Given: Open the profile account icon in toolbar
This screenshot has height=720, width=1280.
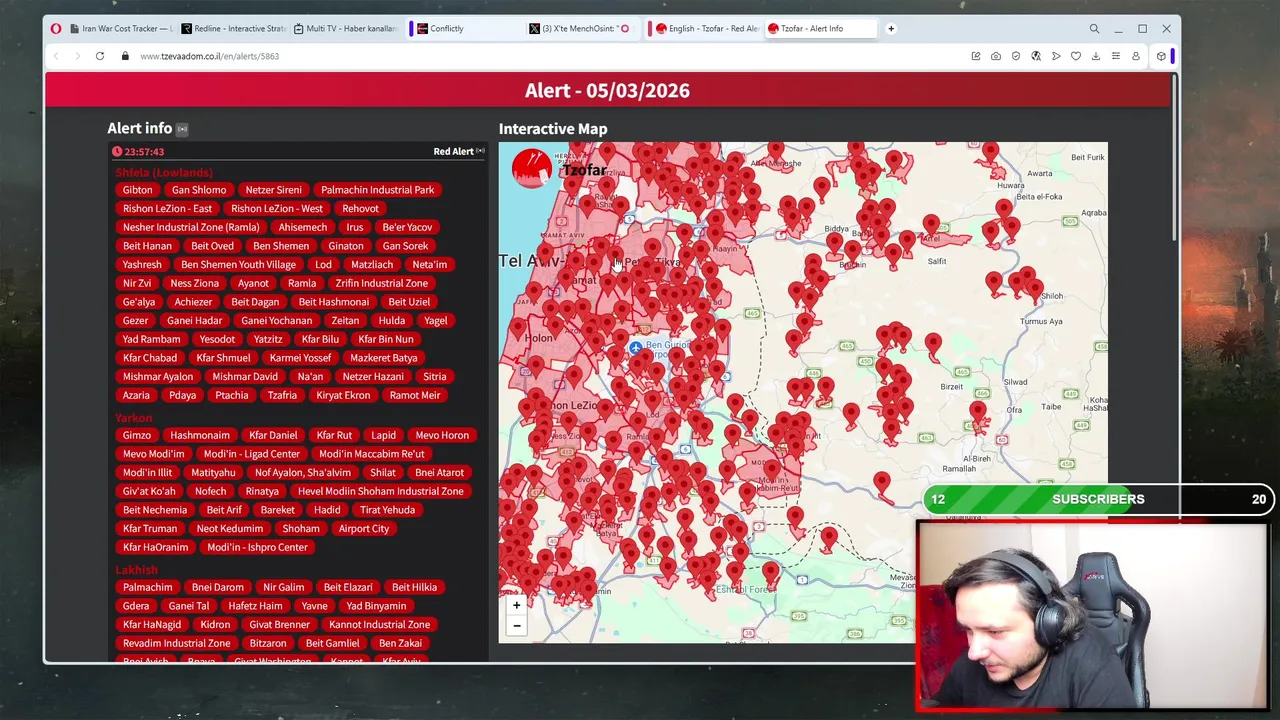Looking at the screenshot, I should tap(1136, 56).
